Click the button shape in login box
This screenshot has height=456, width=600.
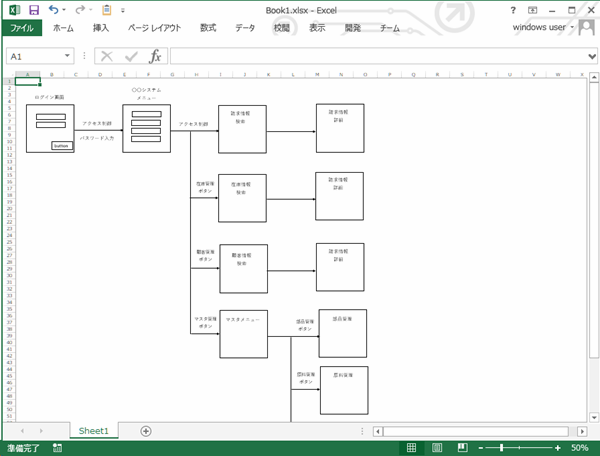tap(62, 146)
